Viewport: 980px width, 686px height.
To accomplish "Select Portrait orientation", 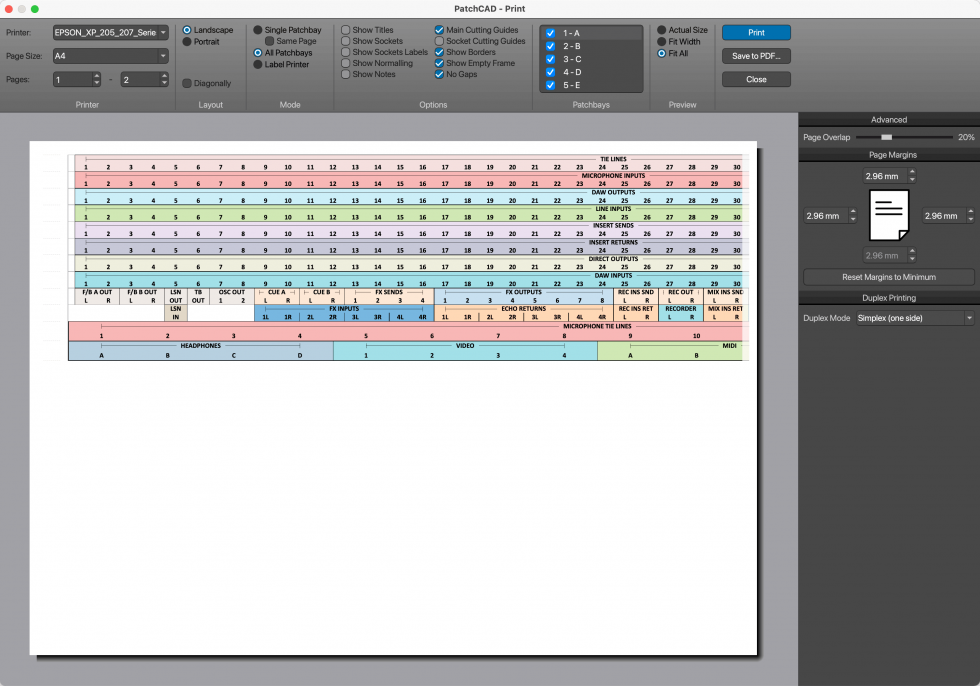I will point(186,41).
